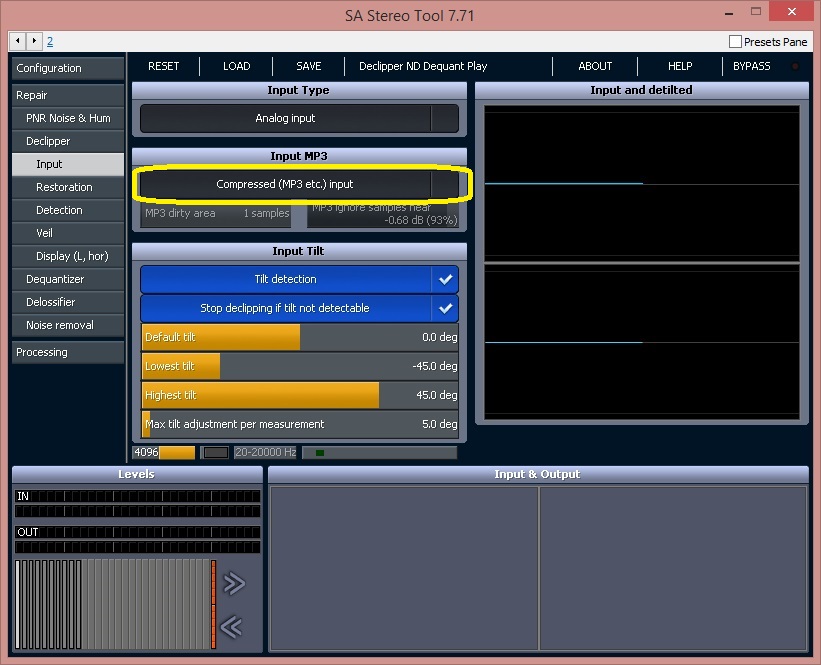Screen dimensions: 821x665
Task: Click the BYPASS indicator dot
Action: pos(795,66)
